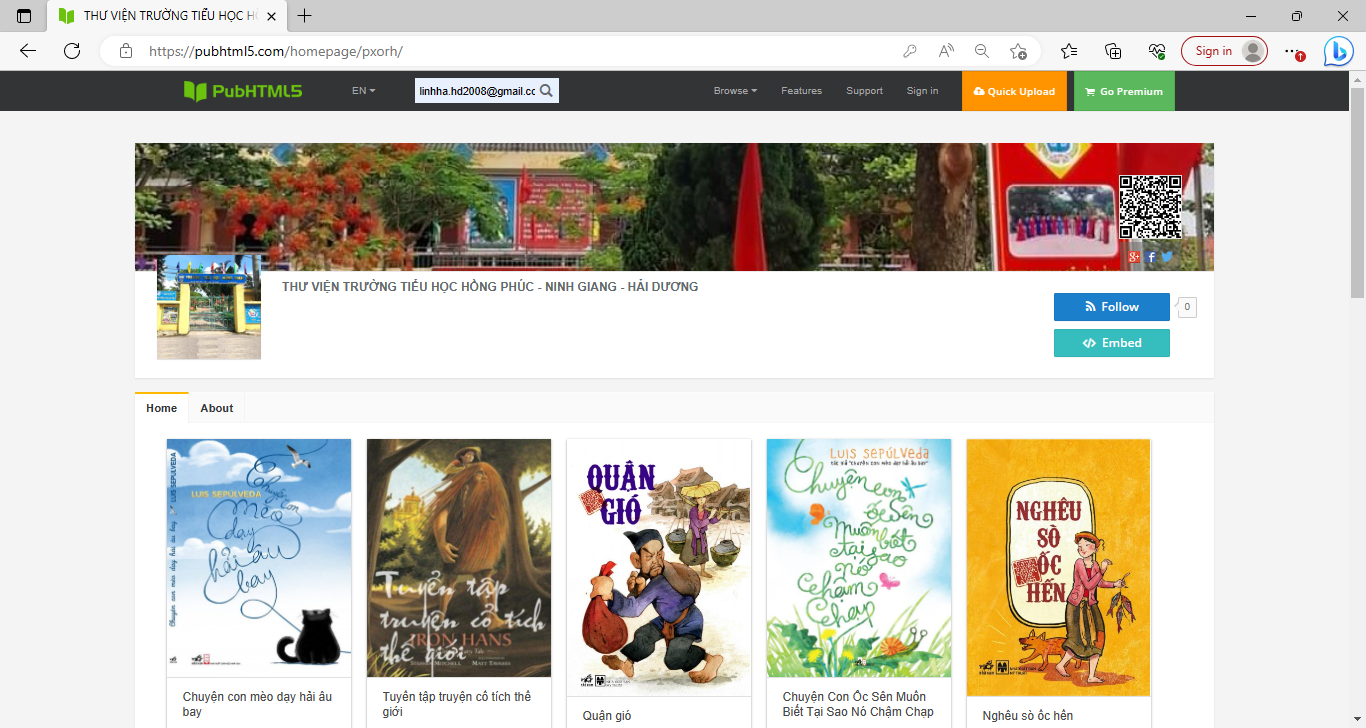The height and width of the screenshot is (728, 1366).
Task: Switch to the About tab
Action: [x=217, y=408]
